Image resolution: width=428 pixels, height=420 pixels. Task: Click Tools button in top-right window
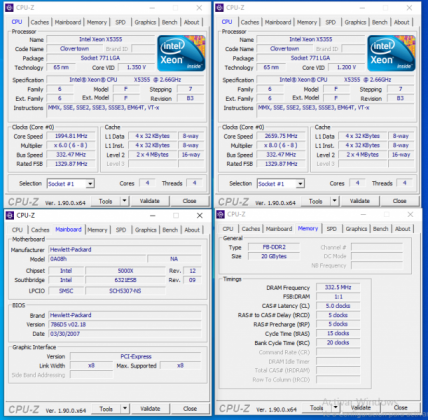click(315, 201)
